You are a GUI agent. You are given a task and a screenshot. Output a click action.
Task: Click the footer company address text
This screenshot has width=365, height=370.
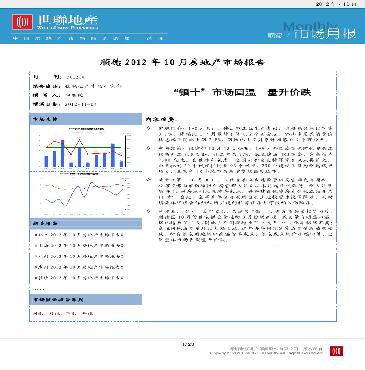[x=266, y=351]
